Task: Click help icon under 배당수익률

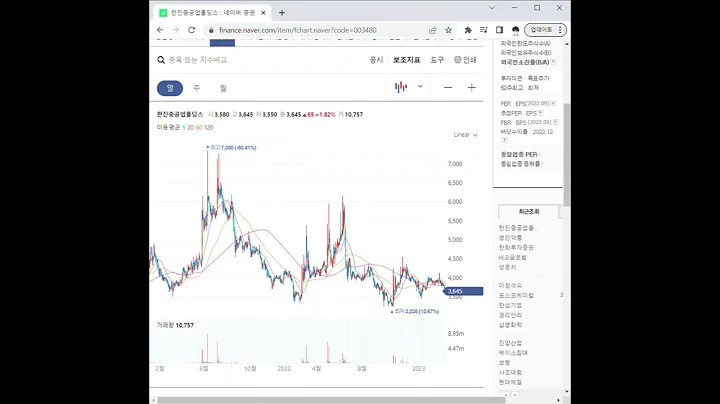Action: coord(504,140)
